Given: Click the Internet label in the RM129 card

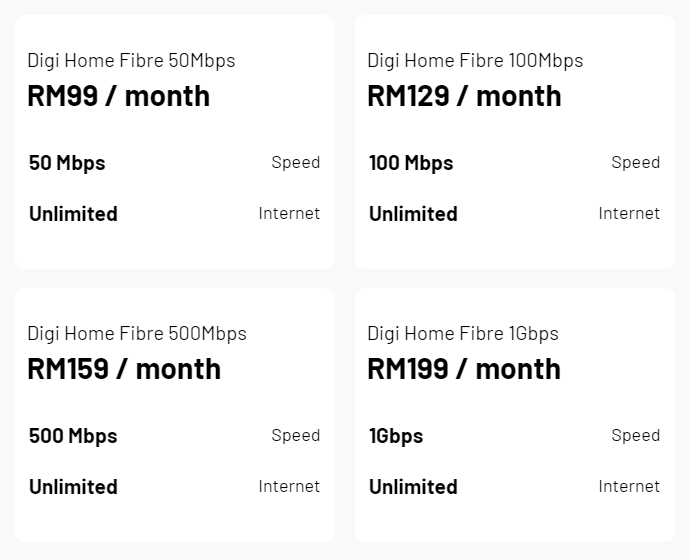Looking at the screenshot, I should [x=629, y=213].
